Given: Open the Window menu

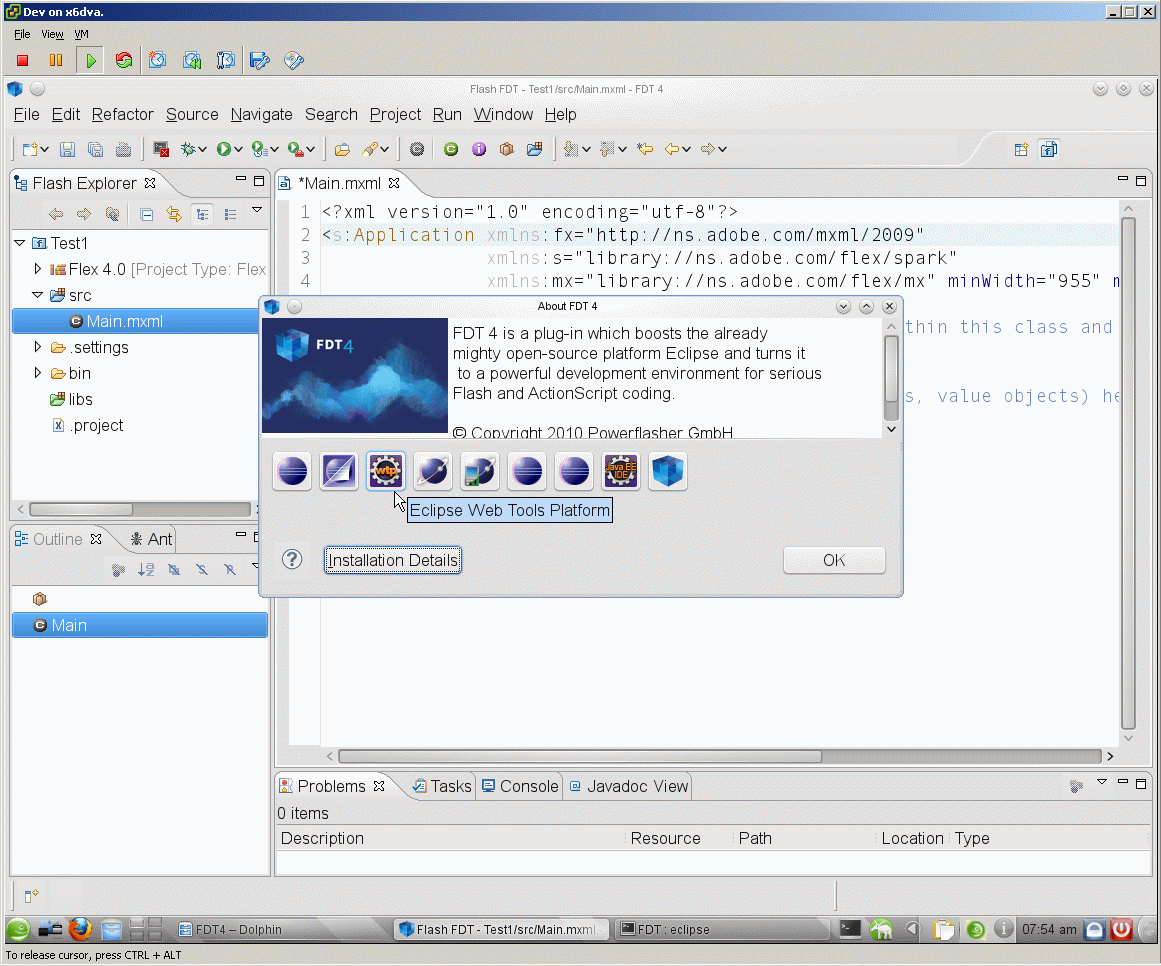Looking at the screenshot, I should (503, 115).
